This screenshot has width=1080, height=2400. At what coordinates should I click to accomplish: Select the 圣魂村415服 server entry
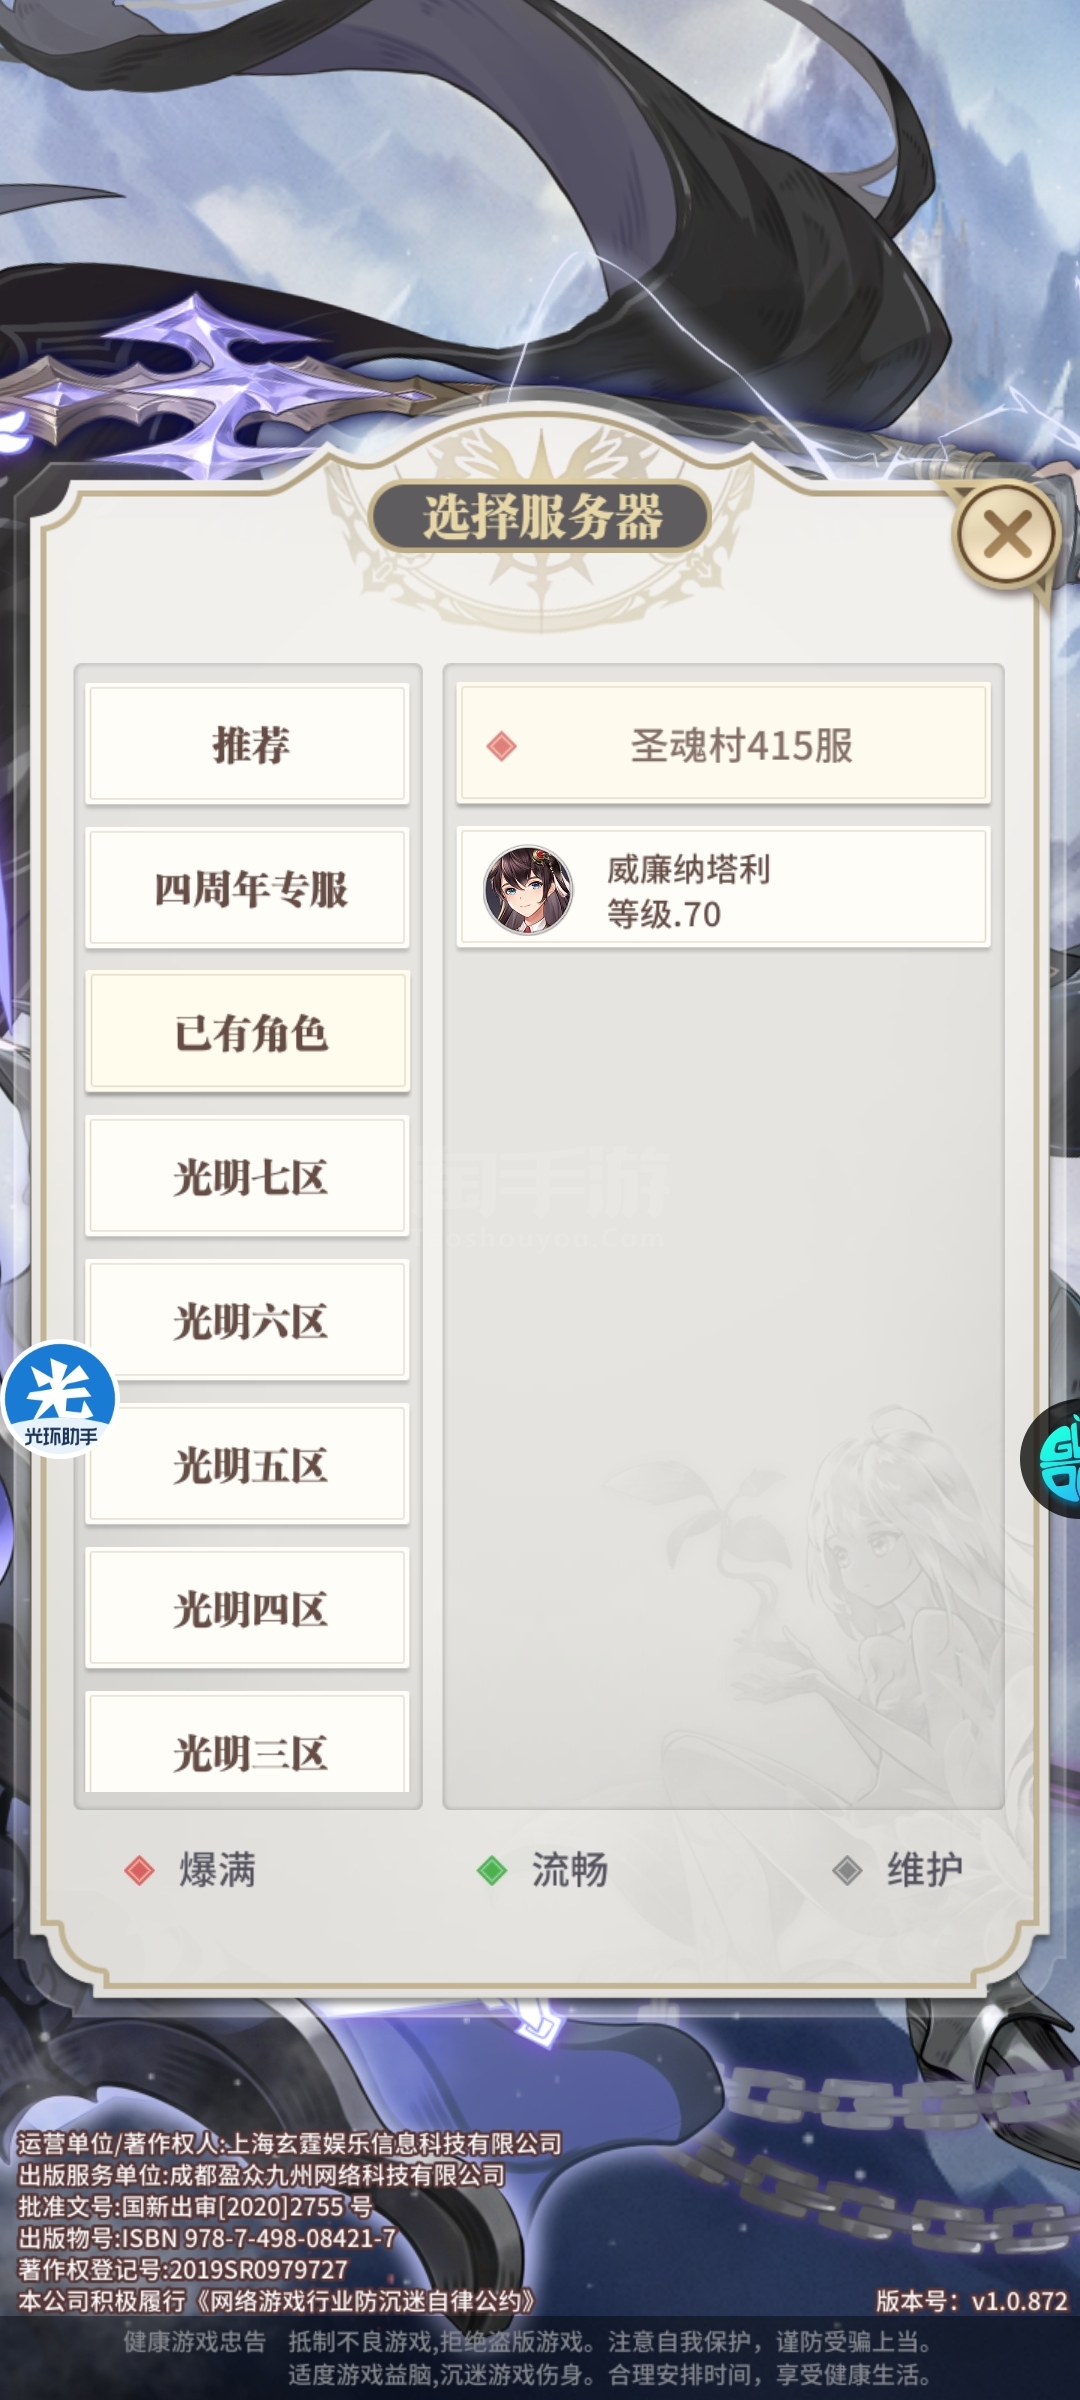724,744
